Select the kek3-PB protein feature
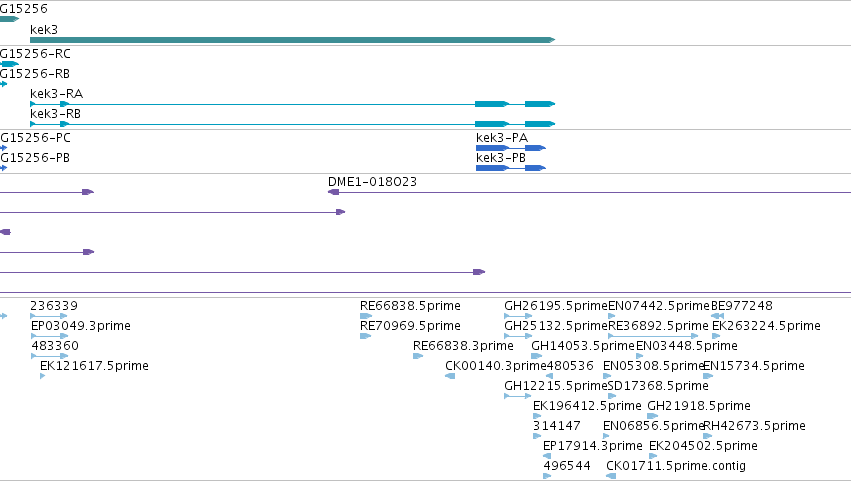This screenshot has height=481, width=851. coord(511,168)
